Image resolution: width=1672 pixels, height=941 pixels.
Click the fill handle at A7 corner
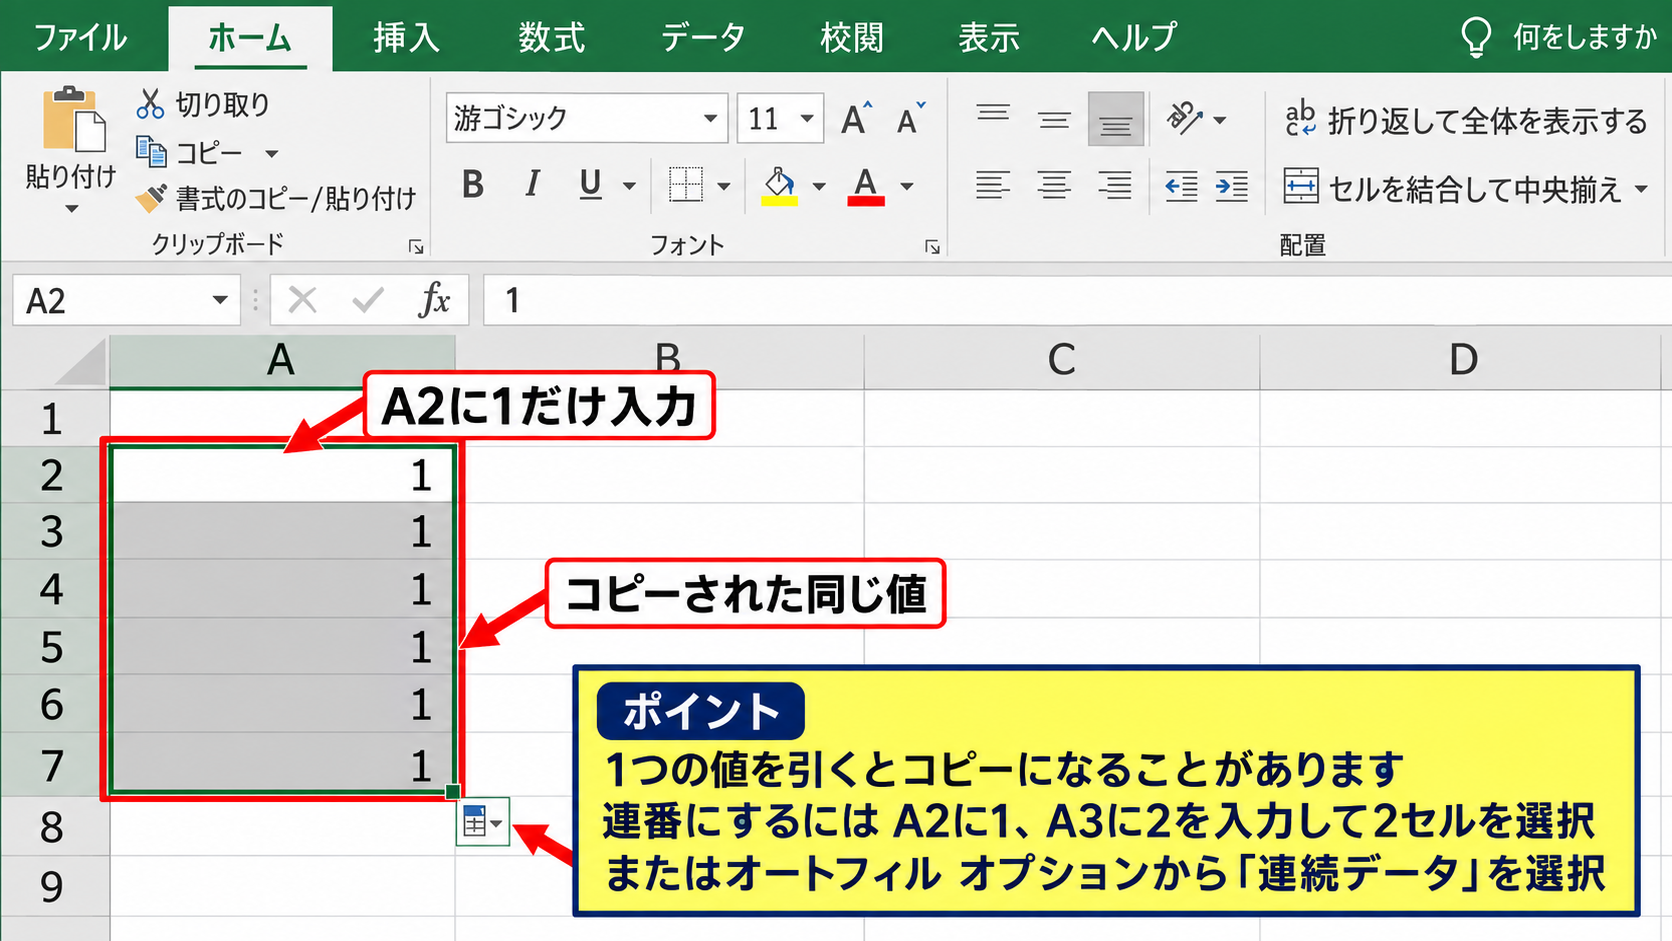pos(453,791)
